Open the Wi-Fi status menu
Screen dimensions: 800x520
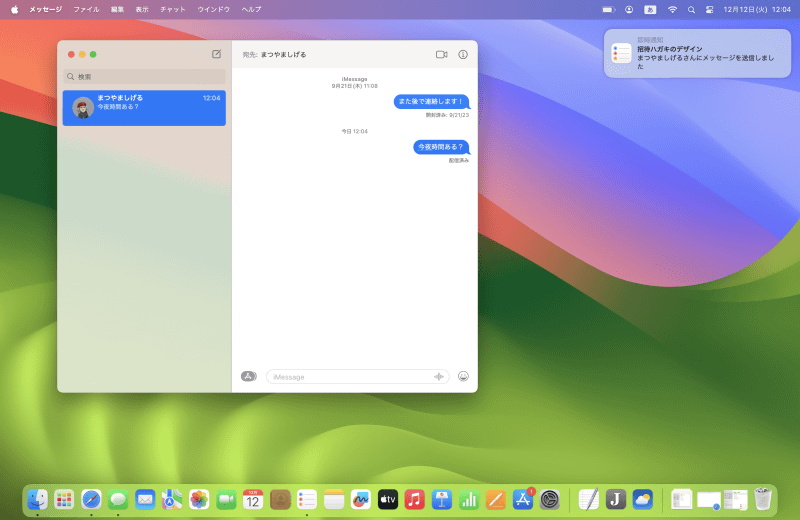point(672,9)
